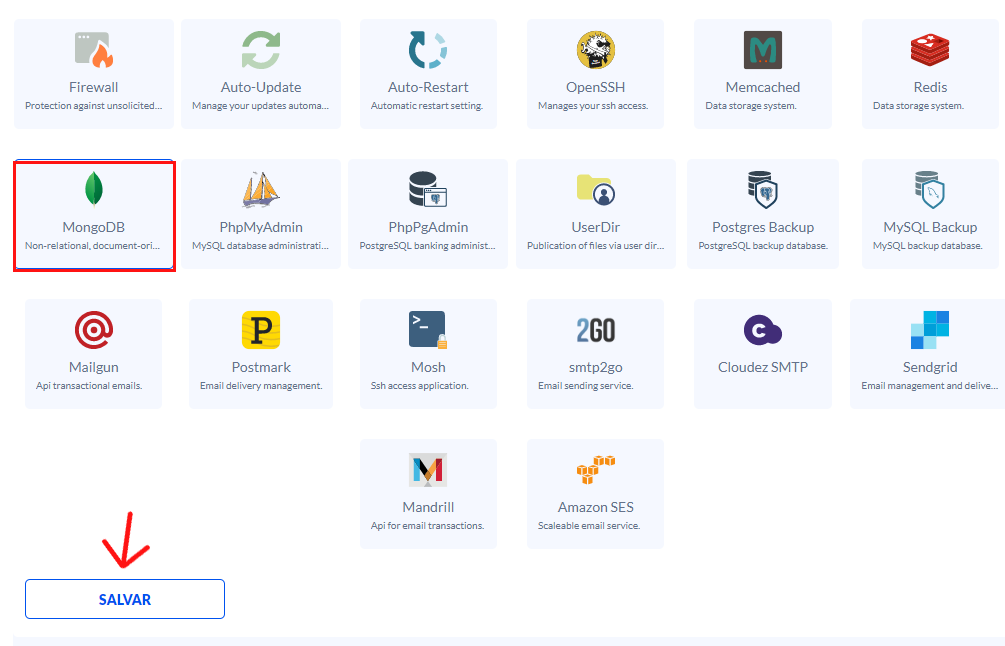
Task: Click the Auto-Restart circular arrow icon
Action: (x=428, y=50)
